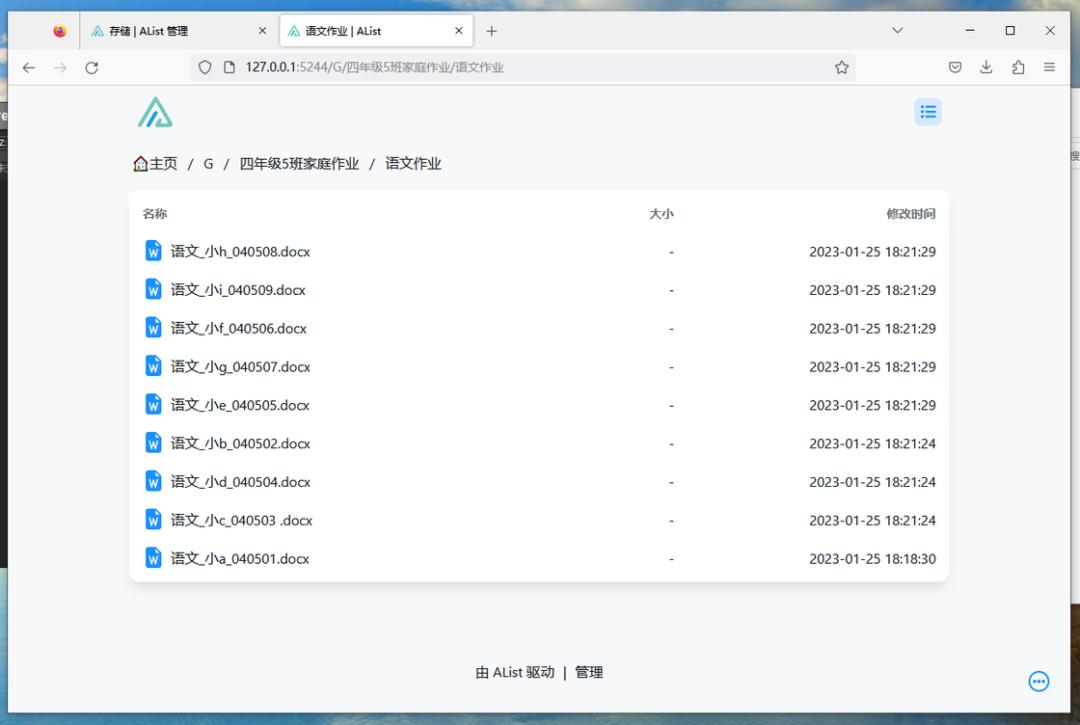This screenshot has width=1080, height=725.
Task: Navigate to 主页 in breadcrumb
Action: tap(156, 164)
